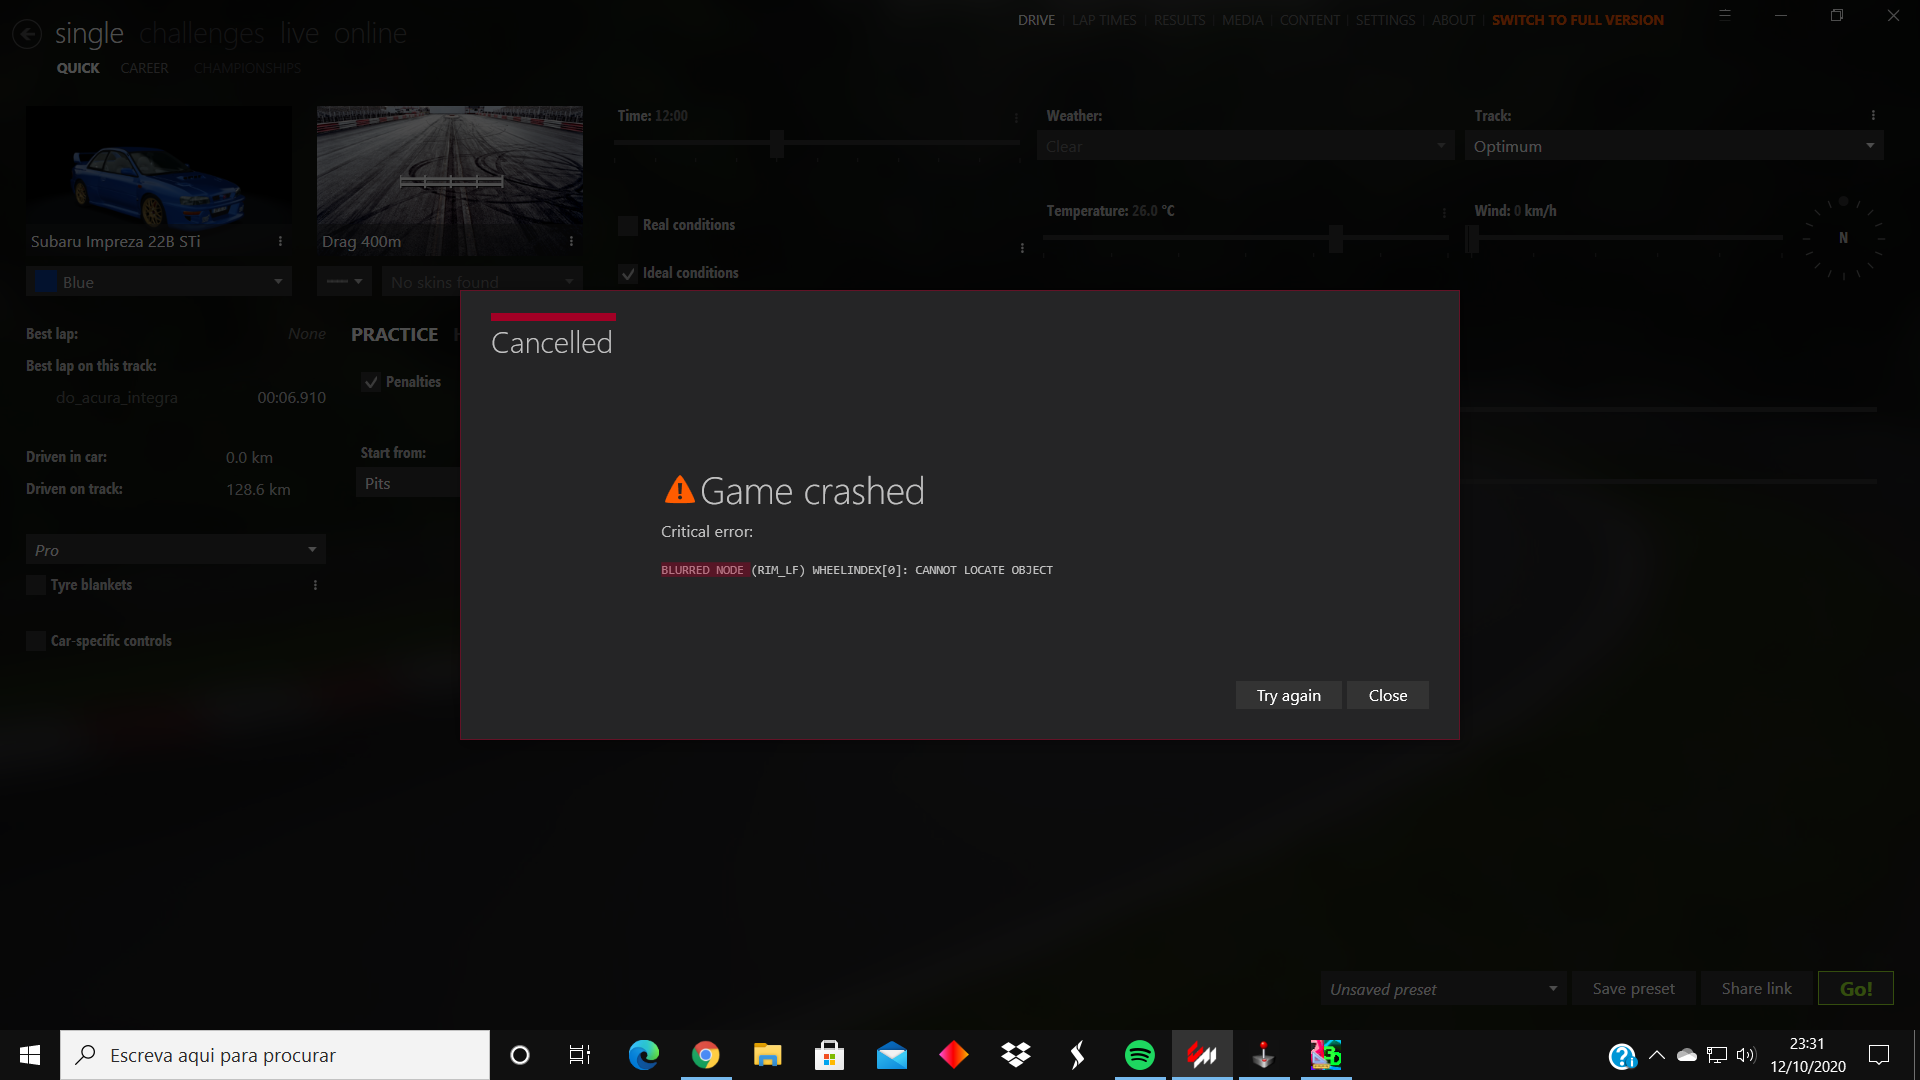Switch to the challenges section
The width and height of the screenshot is (1920, 1080).
click(x=202, y=33)
